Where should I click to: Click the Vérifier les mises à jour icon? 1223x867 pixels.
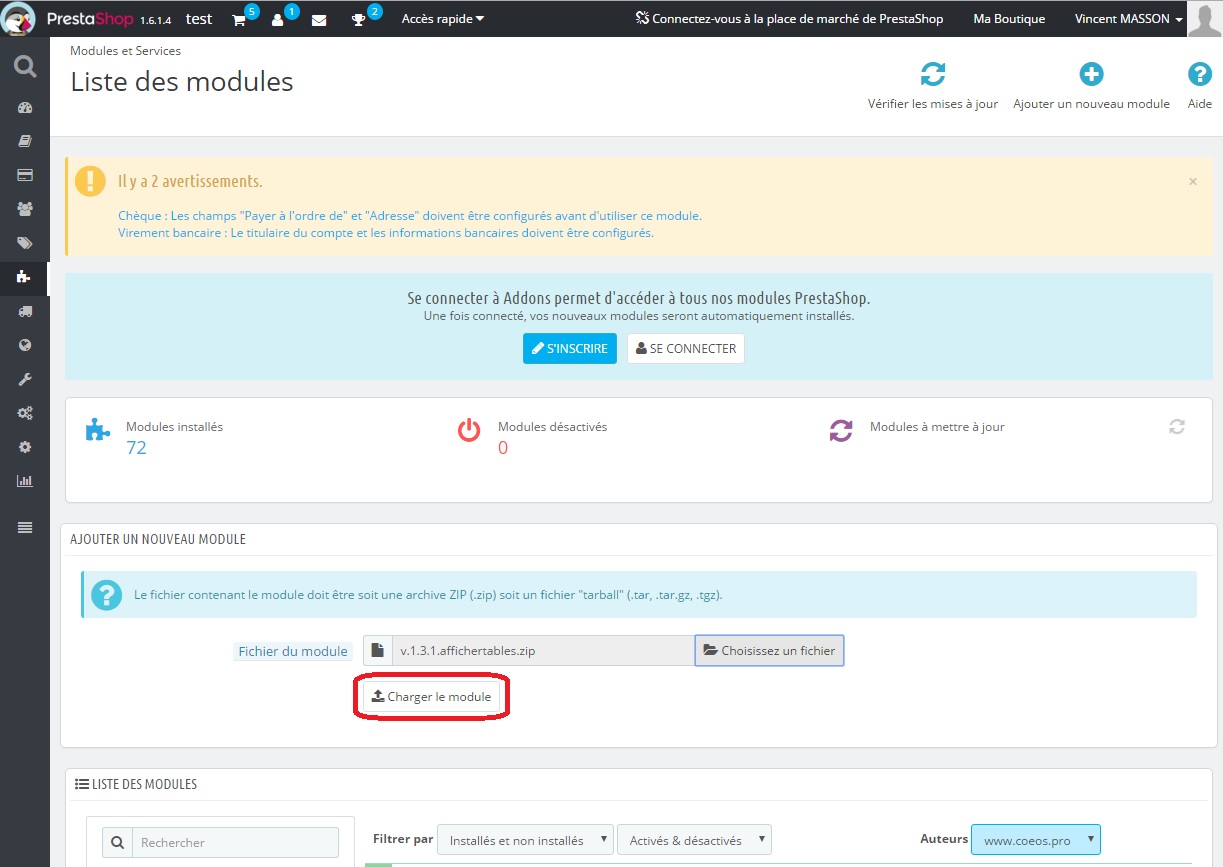tap(933, 74)
